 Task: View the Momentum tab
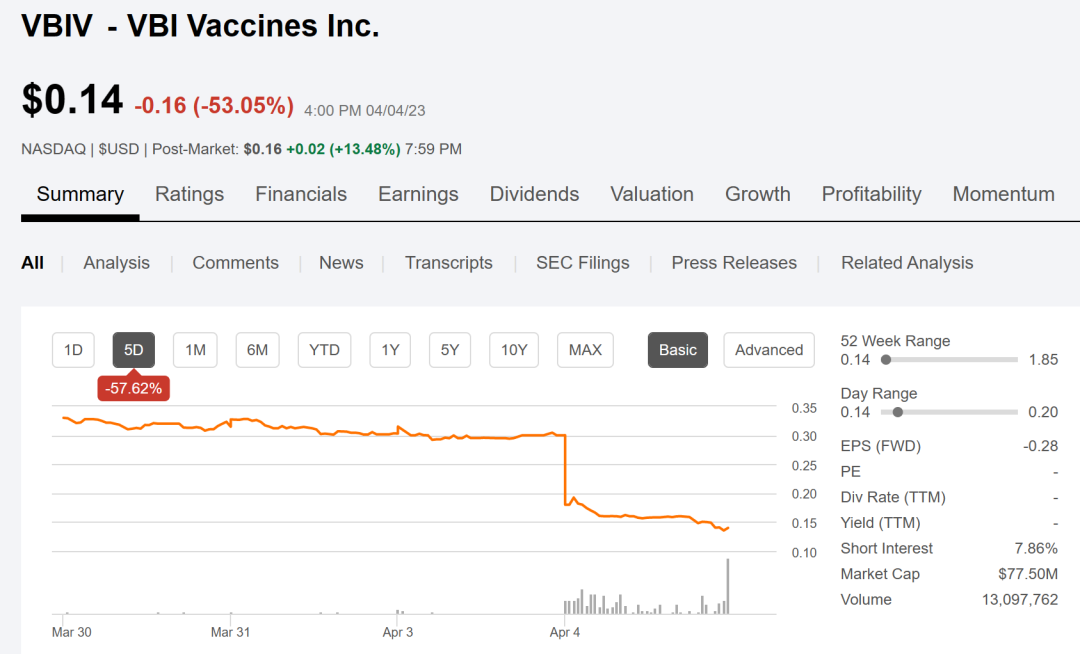(x=1003, y=194)
